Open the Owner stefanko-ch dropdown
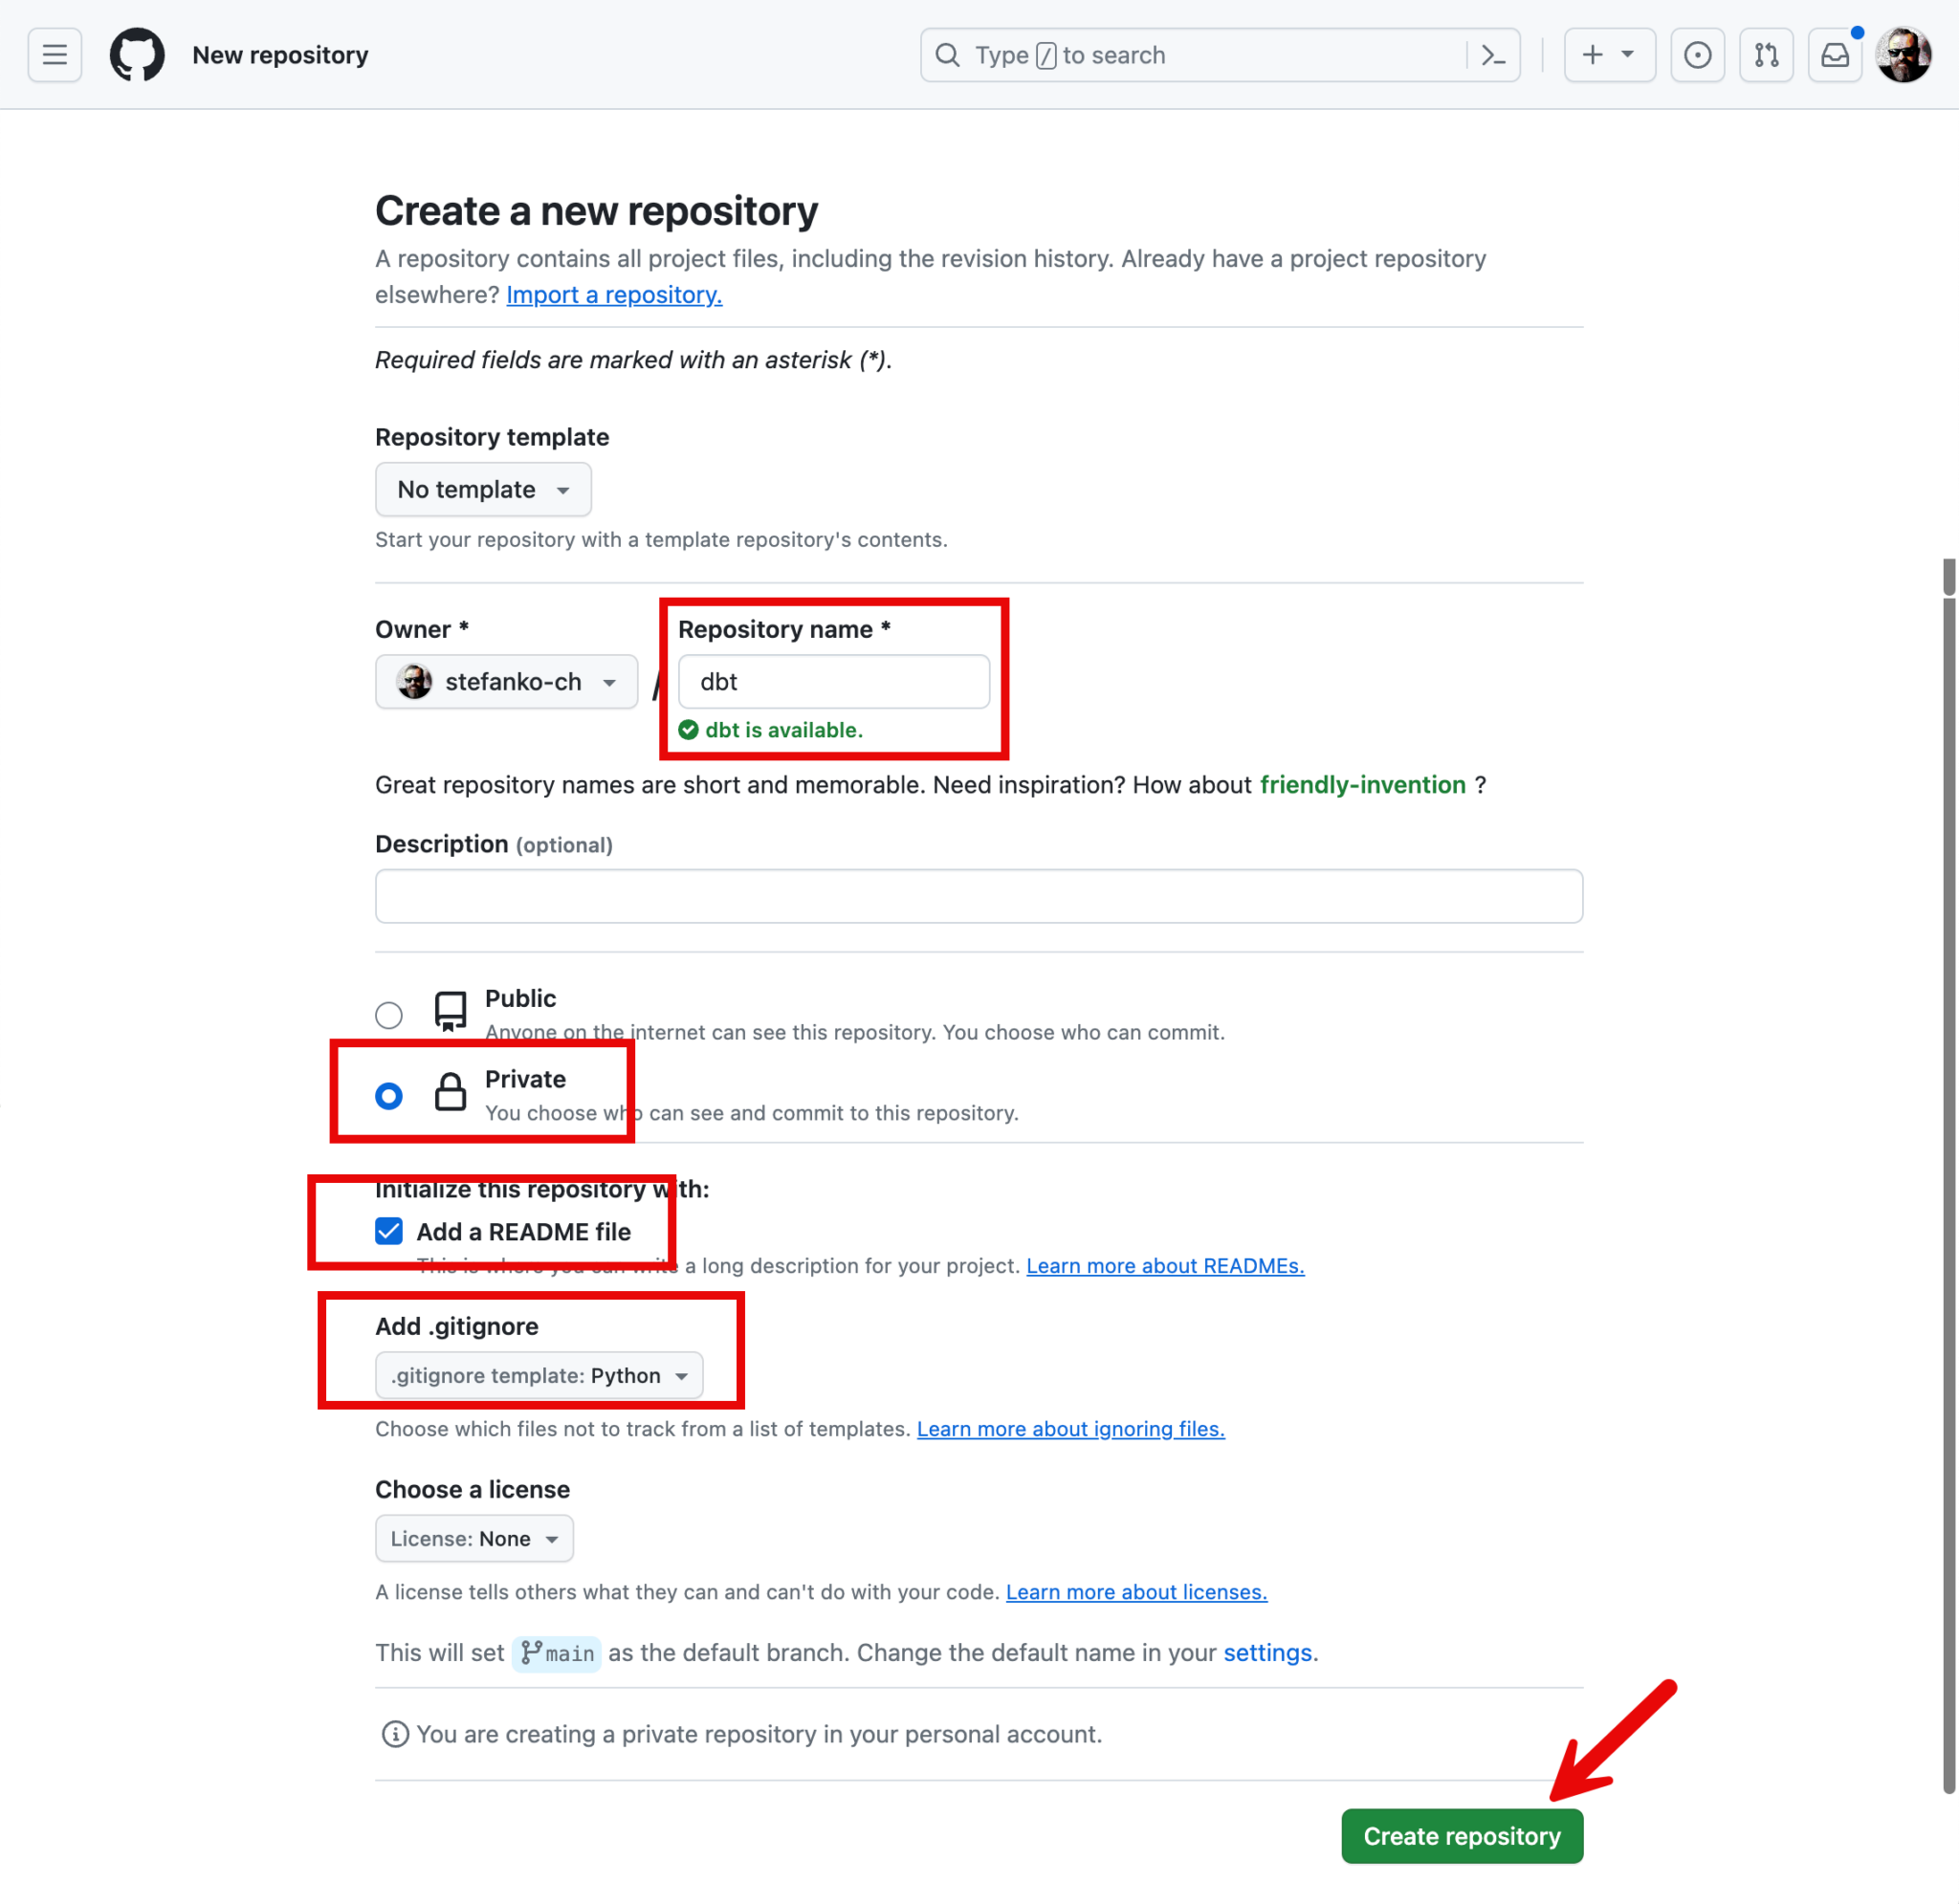Screen dimensions: 1959x1904 tap(506, 682)
